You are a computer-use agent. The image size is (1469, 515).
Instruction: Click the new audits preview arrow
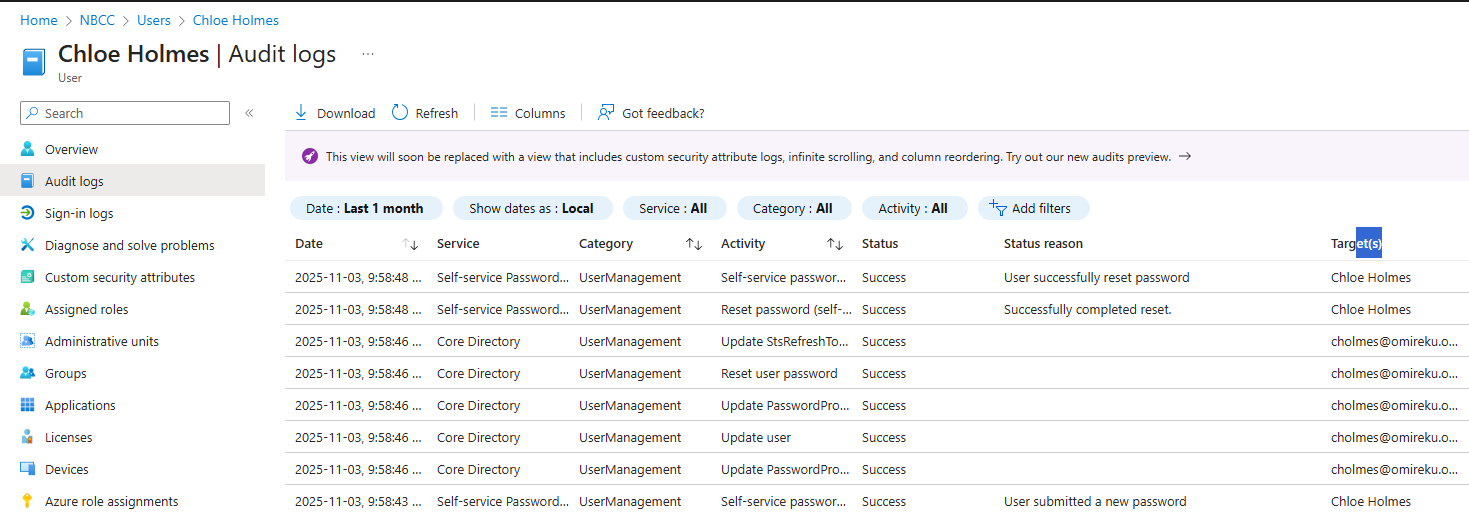(x=1185, y=156)
